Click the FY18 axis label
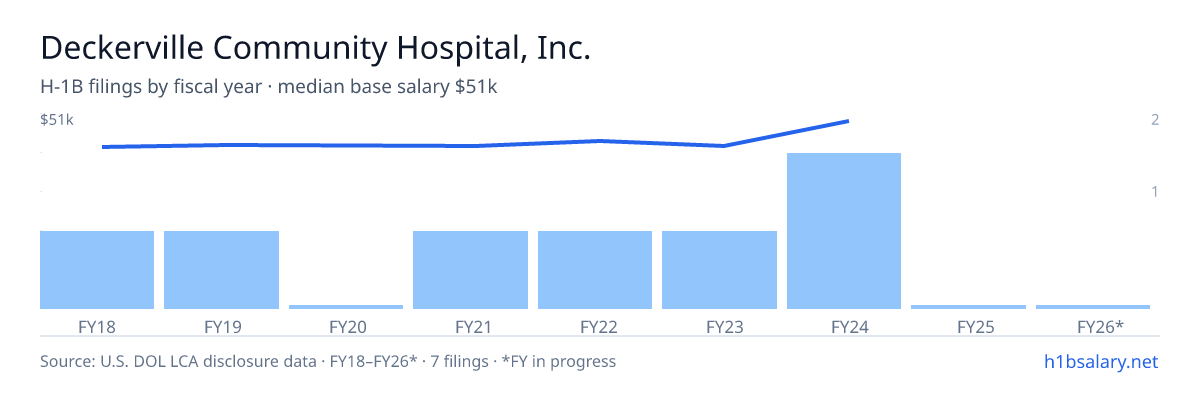This screenshot has height=400, width=1200. 97,326
